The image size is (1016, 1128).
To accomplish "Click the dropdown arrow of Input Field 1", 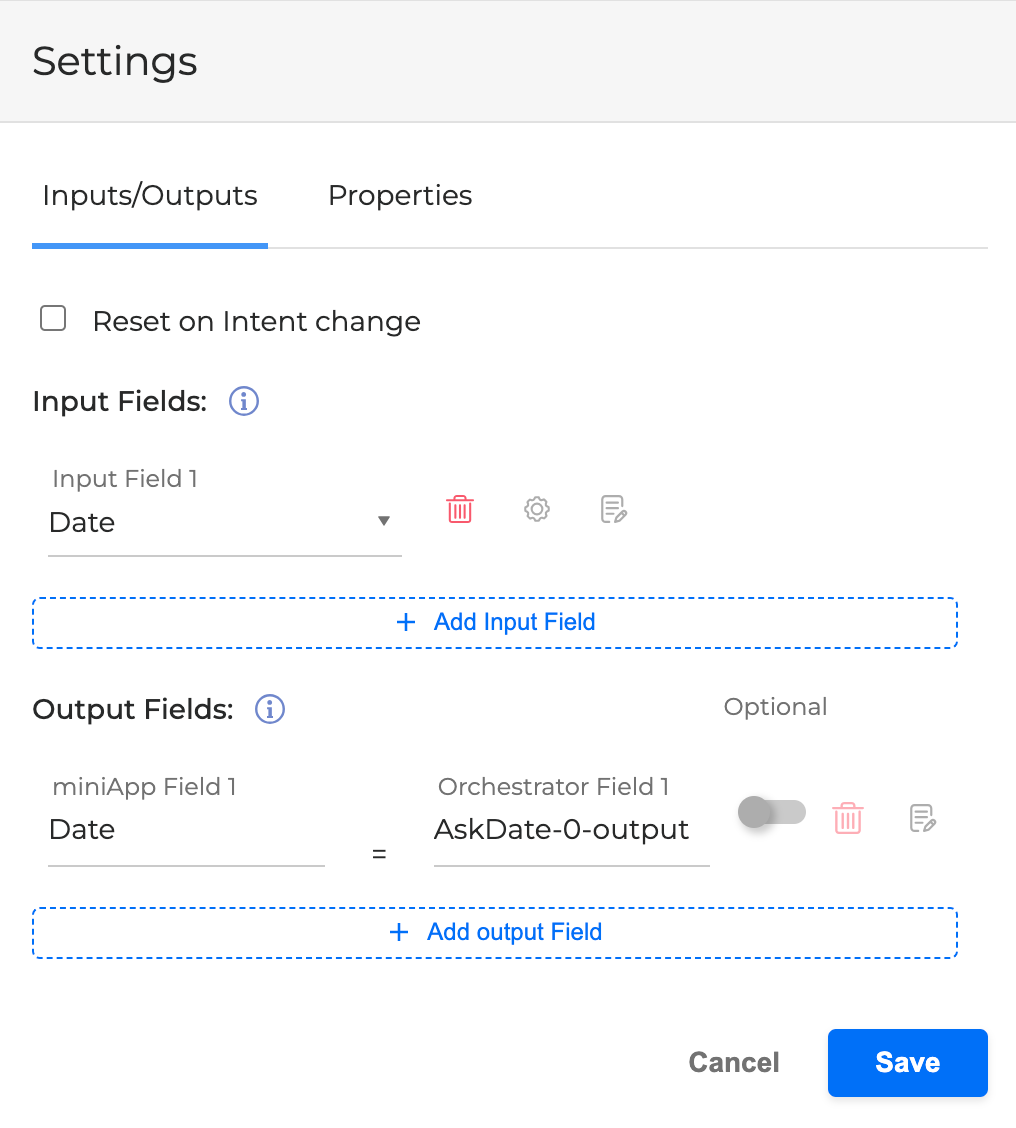I will pyautogui.click(x=383, y=521).
